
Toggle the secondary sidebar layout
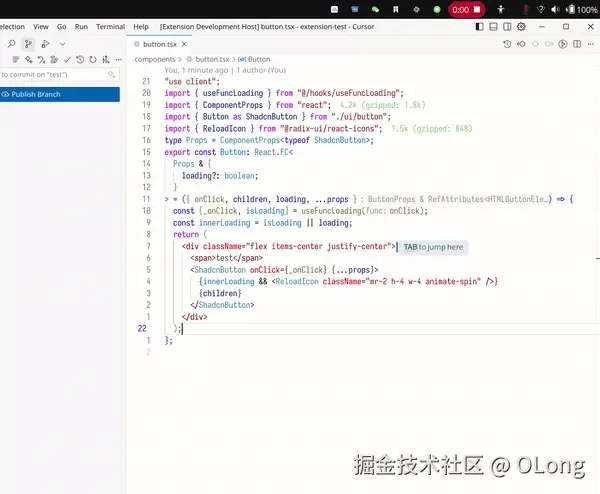(x=507, y=26)
